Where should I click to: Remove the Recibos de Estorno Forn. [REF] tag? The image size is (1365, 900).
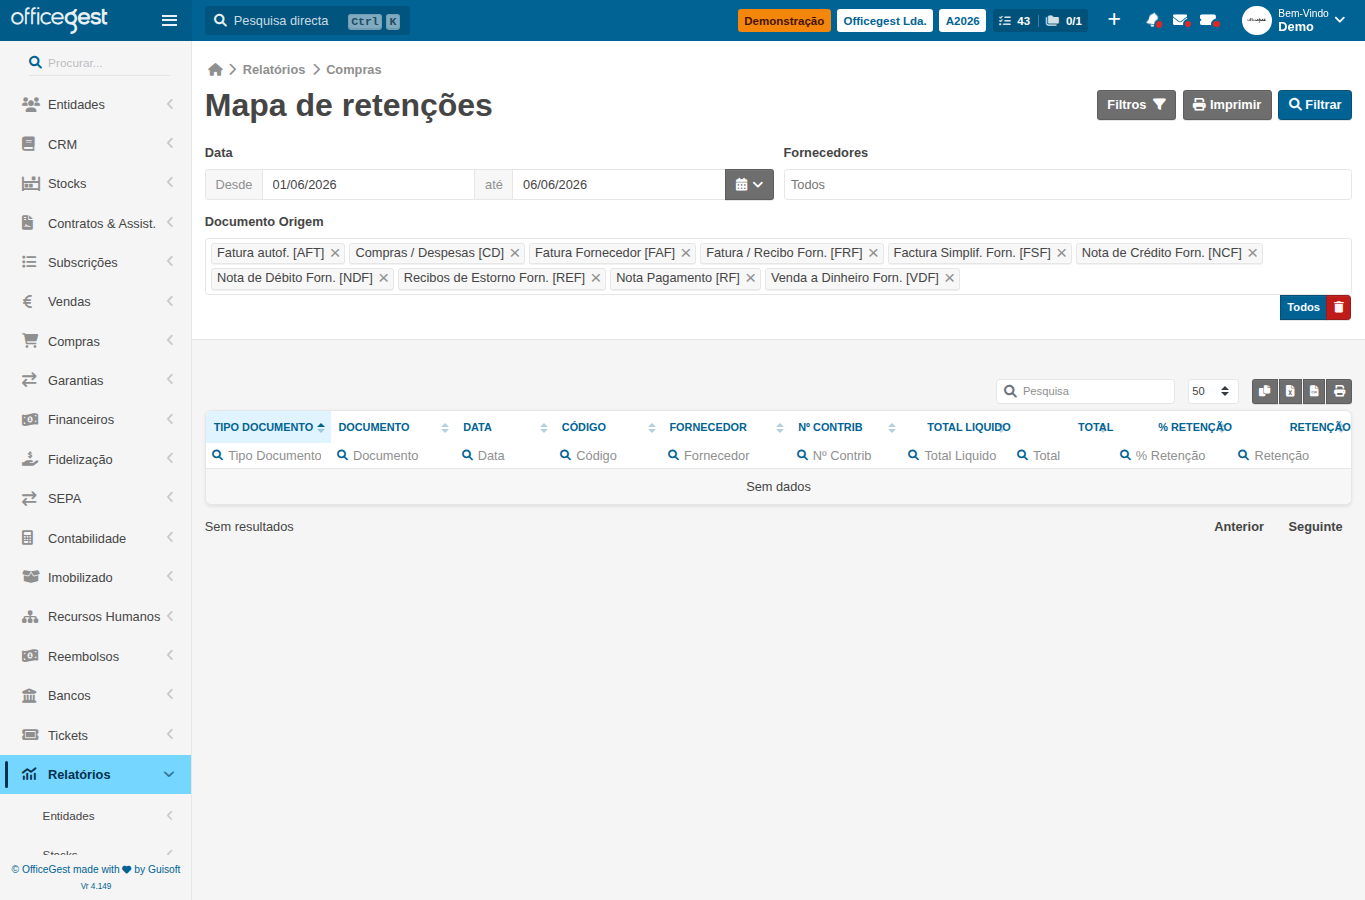596,278
